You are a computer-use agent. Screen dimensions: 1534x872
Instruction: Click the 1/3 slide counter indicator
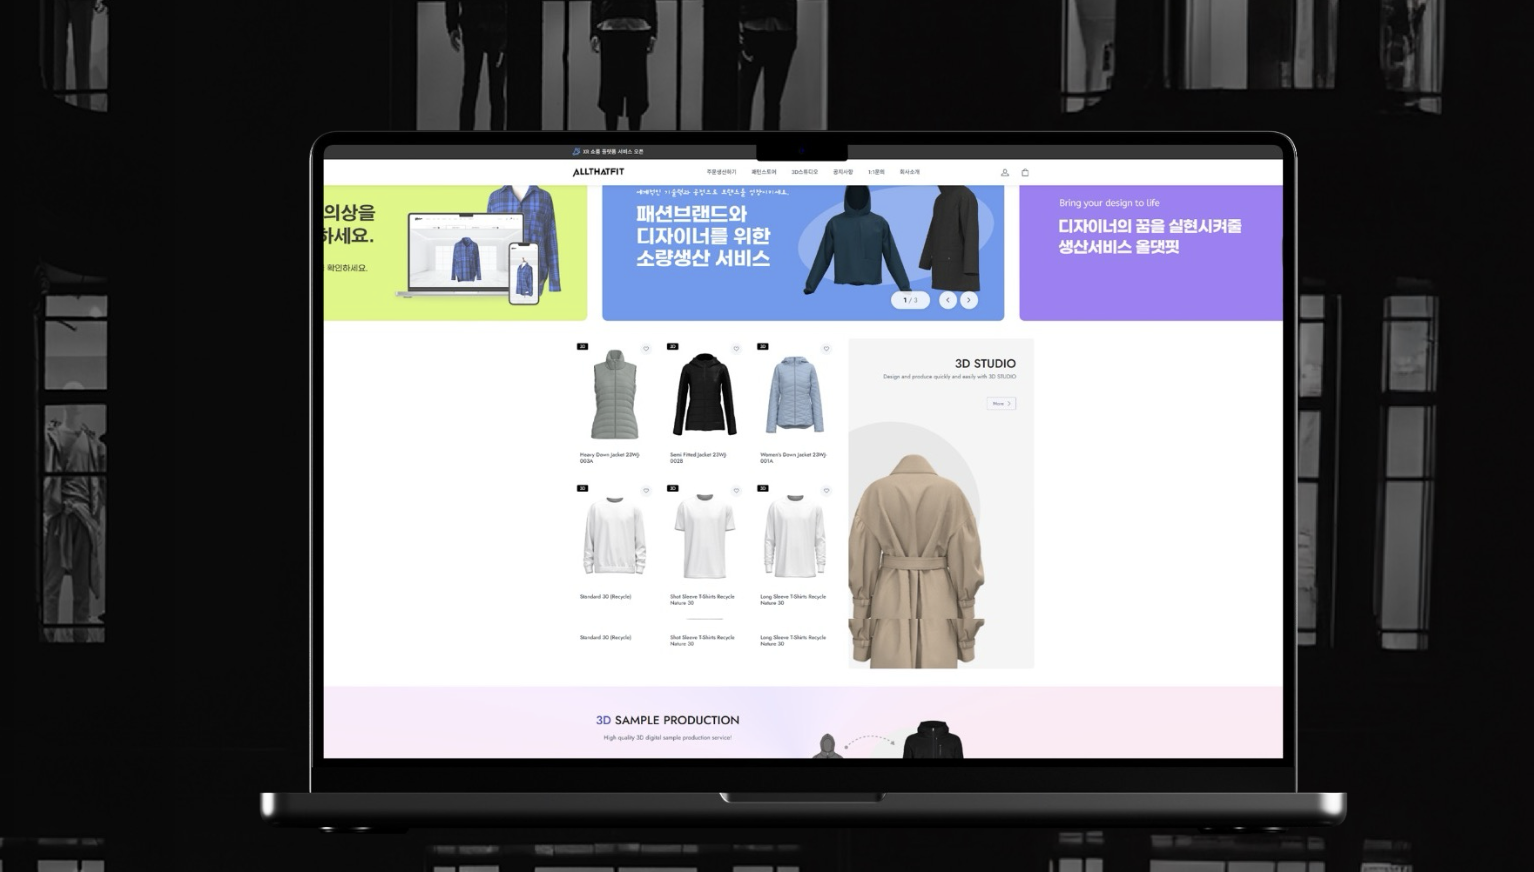[x=910, y=300]
